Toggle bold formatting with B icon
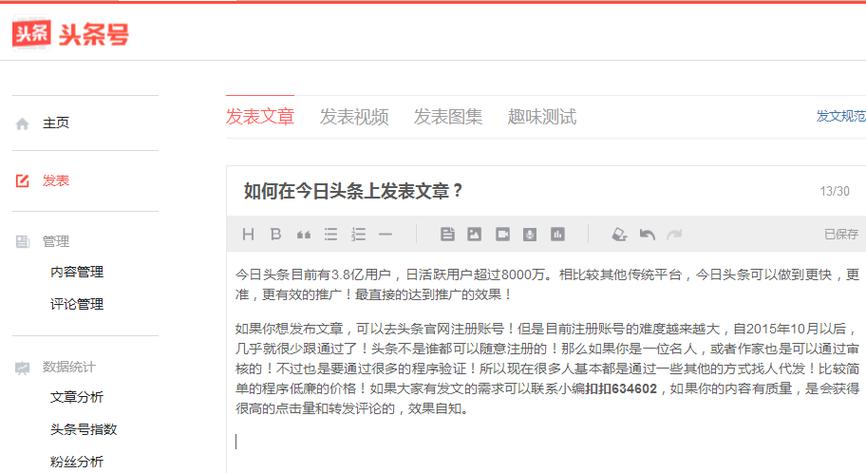The width and height of the screenshot is (866, 473). [276, 234]
